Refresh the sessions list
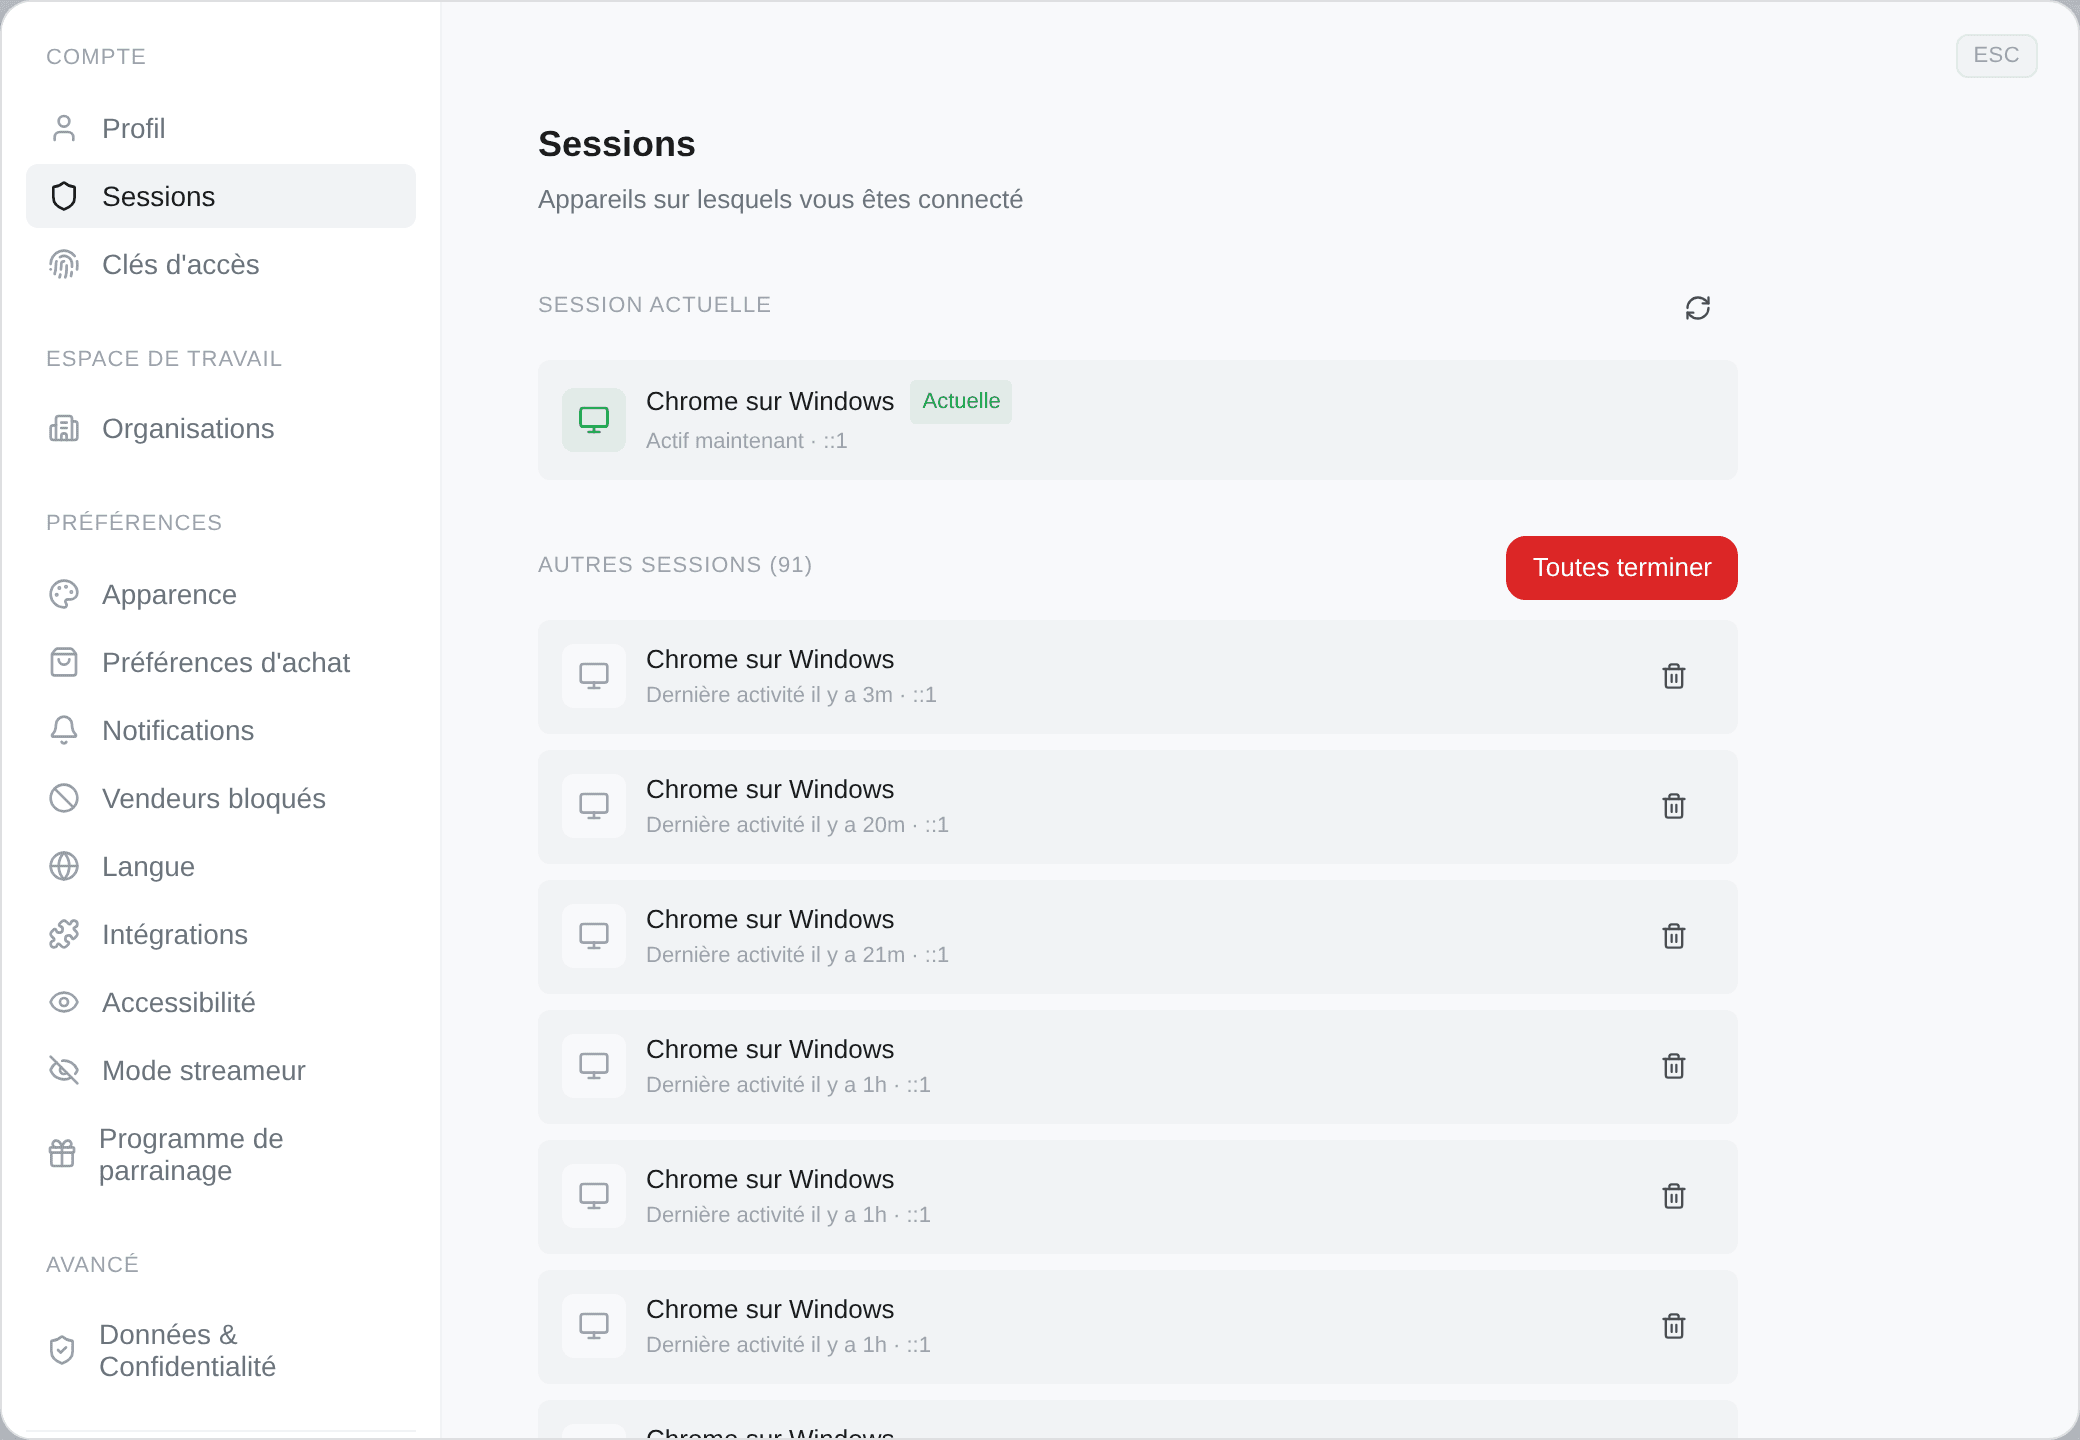2080x1440 pixels. point(1698,308)
